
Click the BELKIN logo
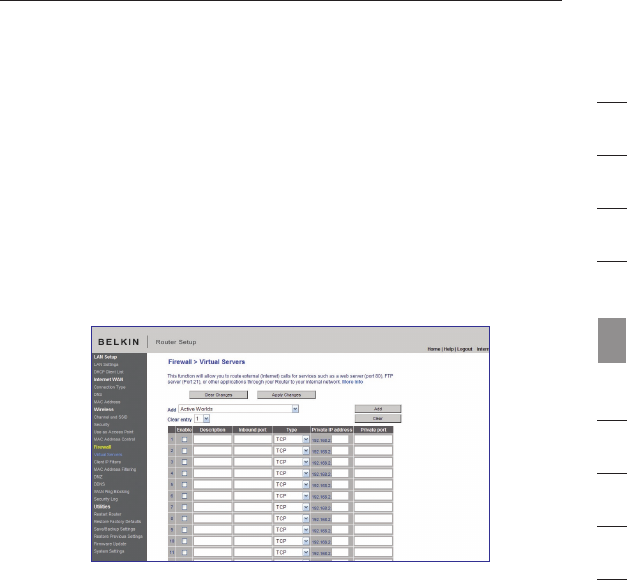pos(119,342)
